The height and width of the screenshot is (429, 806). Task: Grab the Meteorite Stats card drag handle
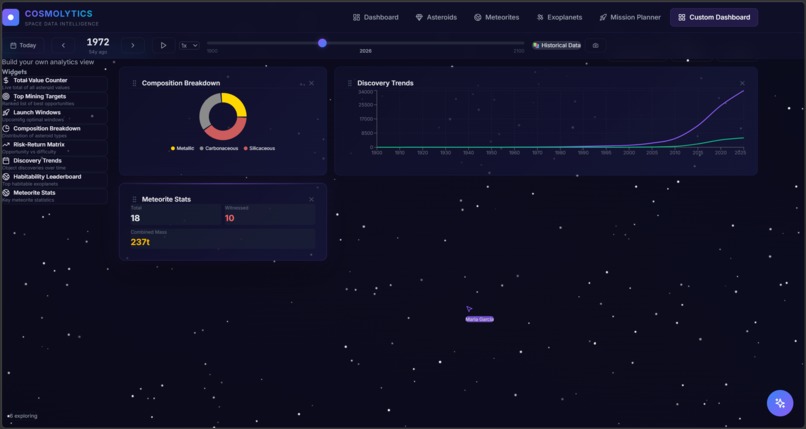134,199
